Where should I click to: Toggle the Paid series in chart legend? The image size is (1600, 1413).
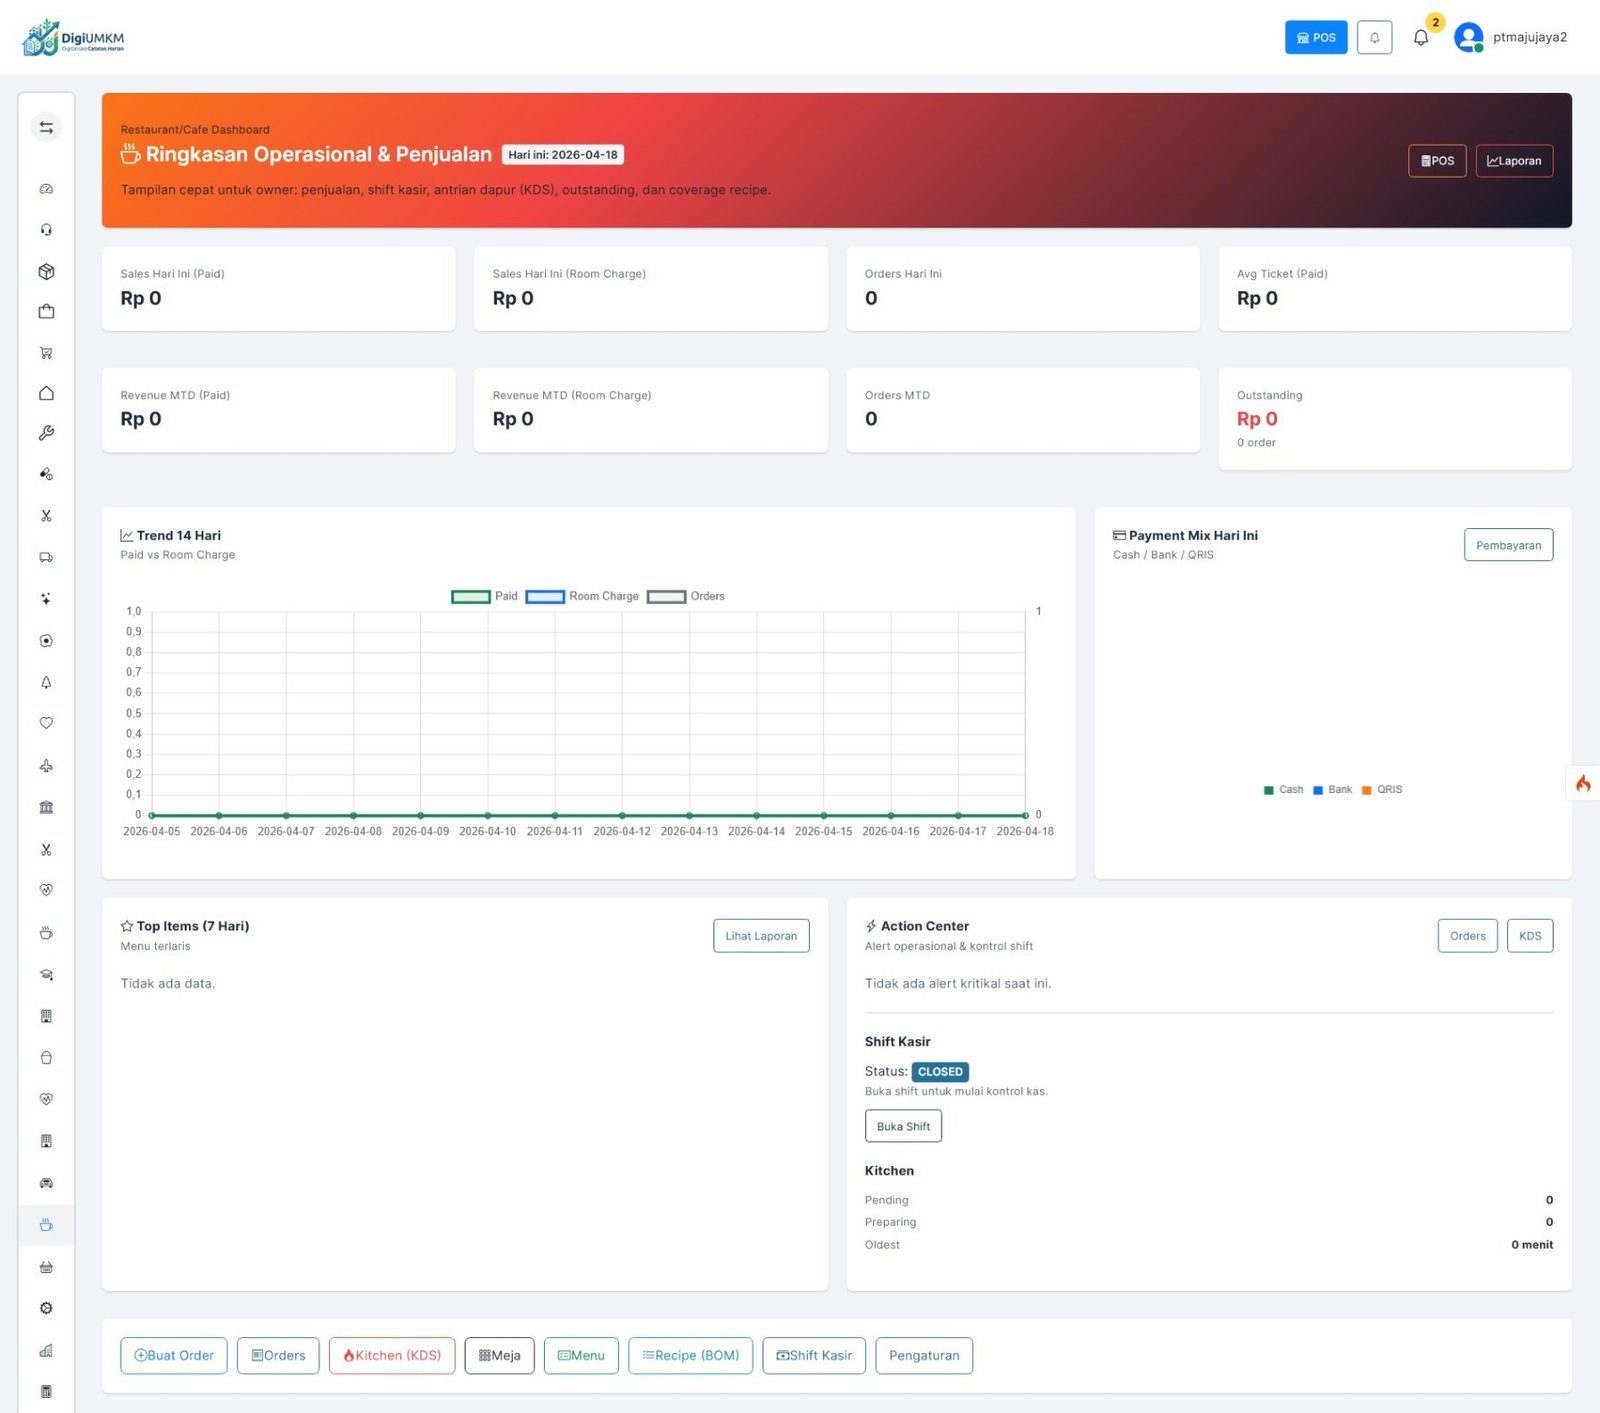pos(470,597)
